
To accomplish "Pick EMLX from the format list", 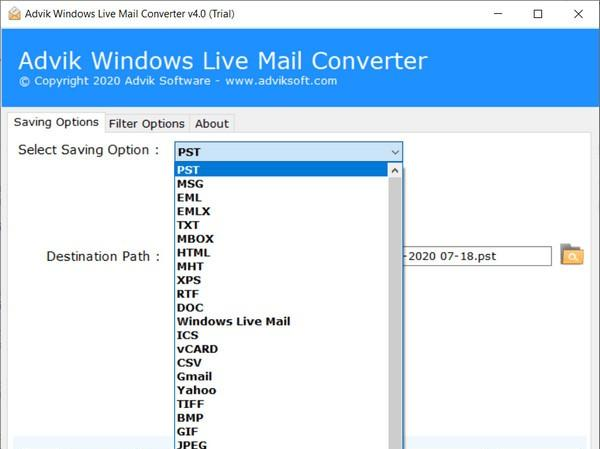I will (x=281, y=211).
